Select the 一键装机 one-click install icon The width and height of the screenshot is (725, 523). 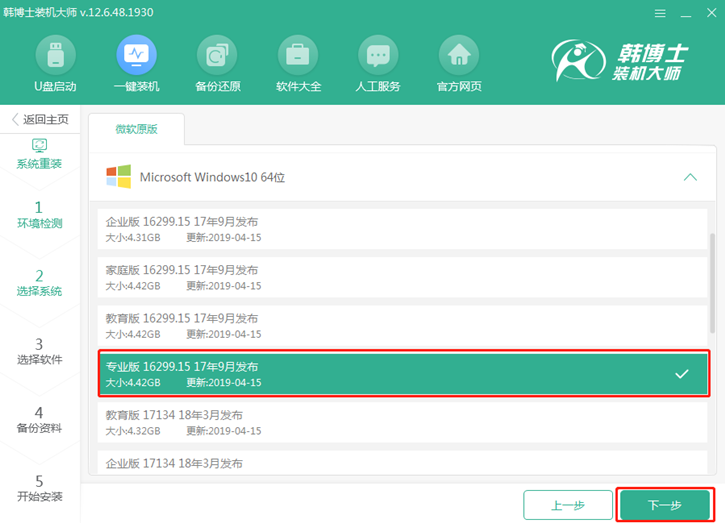tap(136, 56)
